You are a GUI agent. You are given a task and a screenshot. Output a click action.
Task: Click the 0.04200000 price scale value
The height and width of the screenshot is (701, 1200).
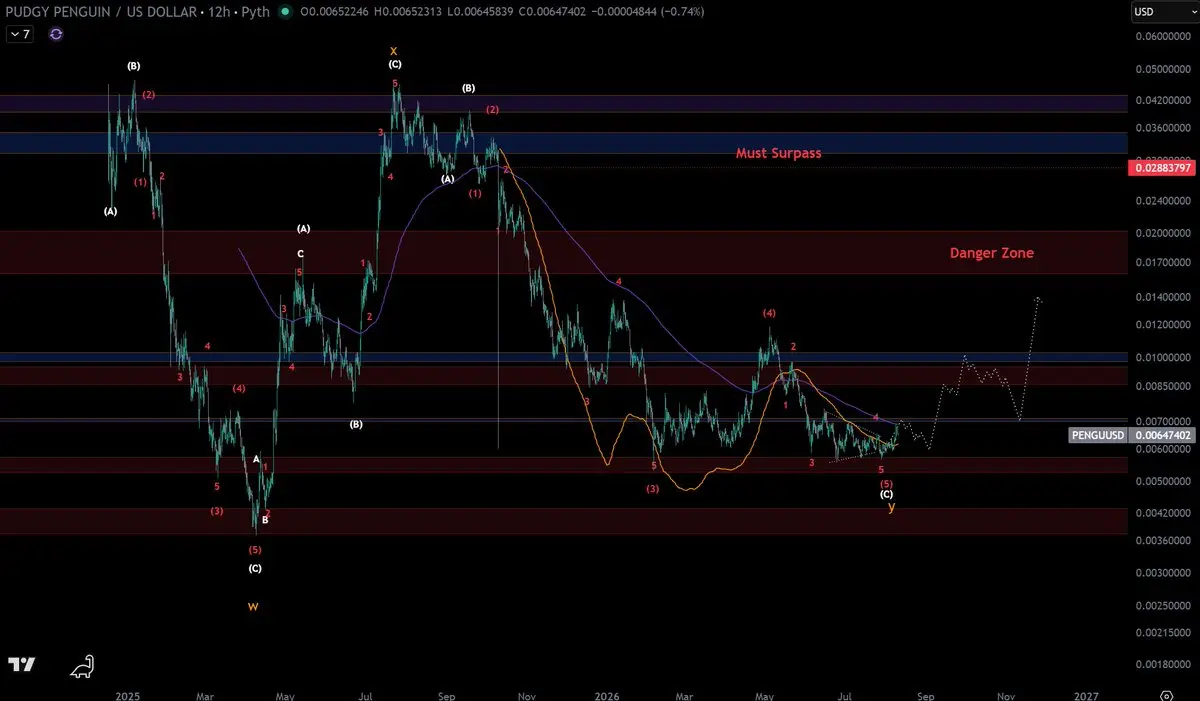click(x=1163, y=101)
